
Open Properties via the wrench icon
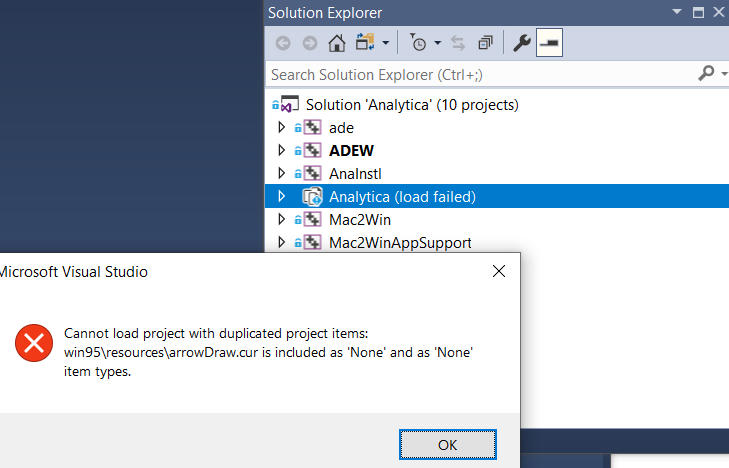pyautogui.click(x=522, y=43)
